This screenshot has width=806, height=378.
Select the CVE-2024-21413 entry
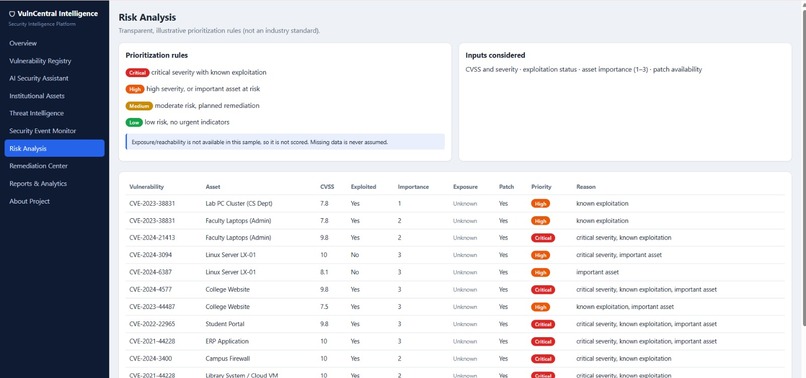point(152,238)
